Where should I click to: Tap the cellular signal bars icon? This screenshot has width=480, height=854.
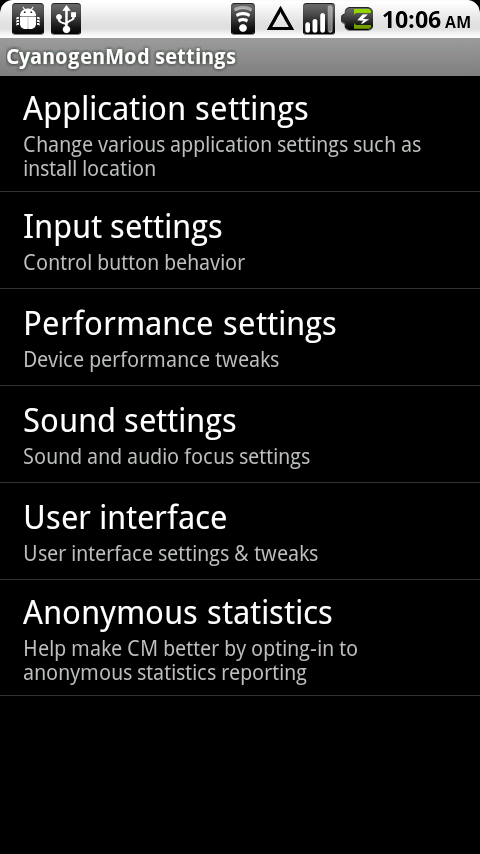pos(319,19)
